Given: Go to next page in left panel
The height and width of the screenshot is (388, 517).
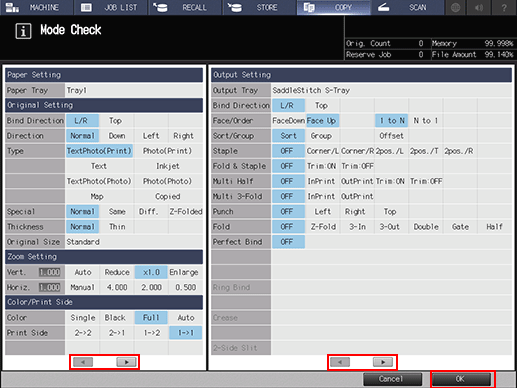Looking at the screenshot, I should point(126,362).
